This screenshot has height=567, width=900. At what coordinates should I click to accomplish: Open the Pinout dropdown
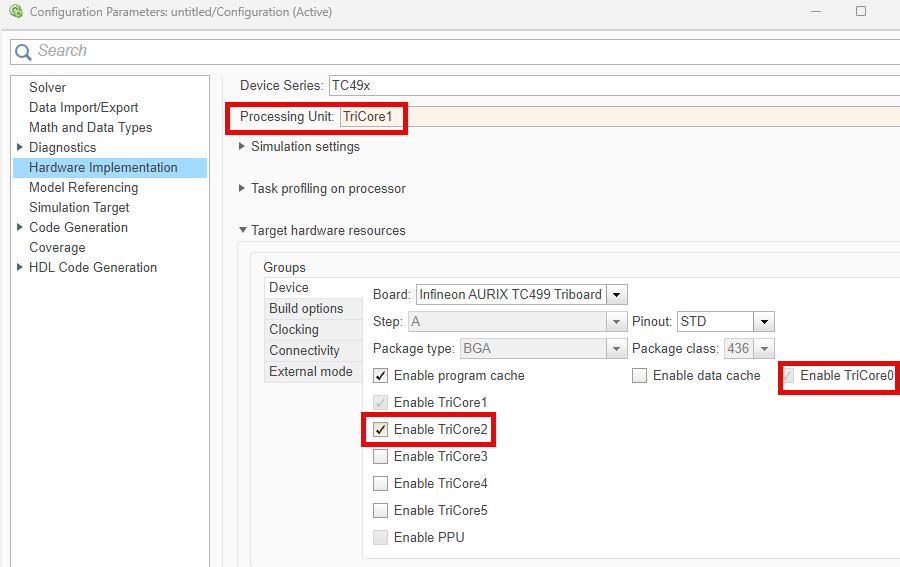click(x=764, y=322)
